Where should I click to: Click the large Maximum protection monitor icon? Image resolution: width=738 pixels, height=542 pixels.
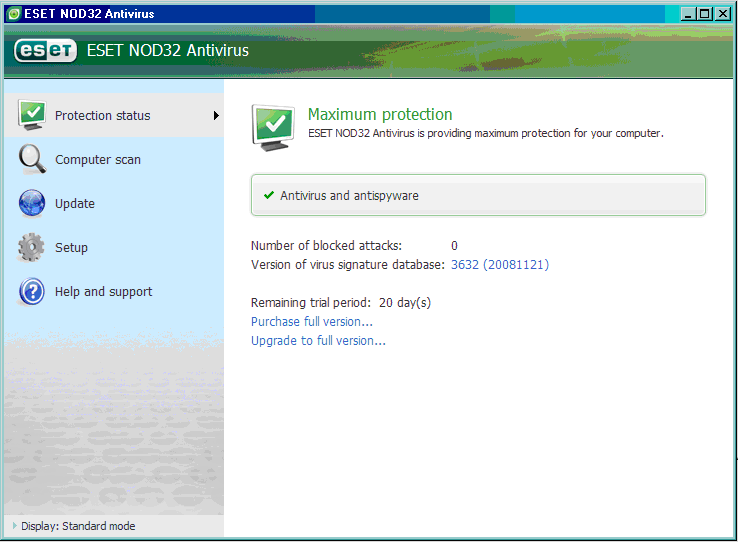coord(273,128)
